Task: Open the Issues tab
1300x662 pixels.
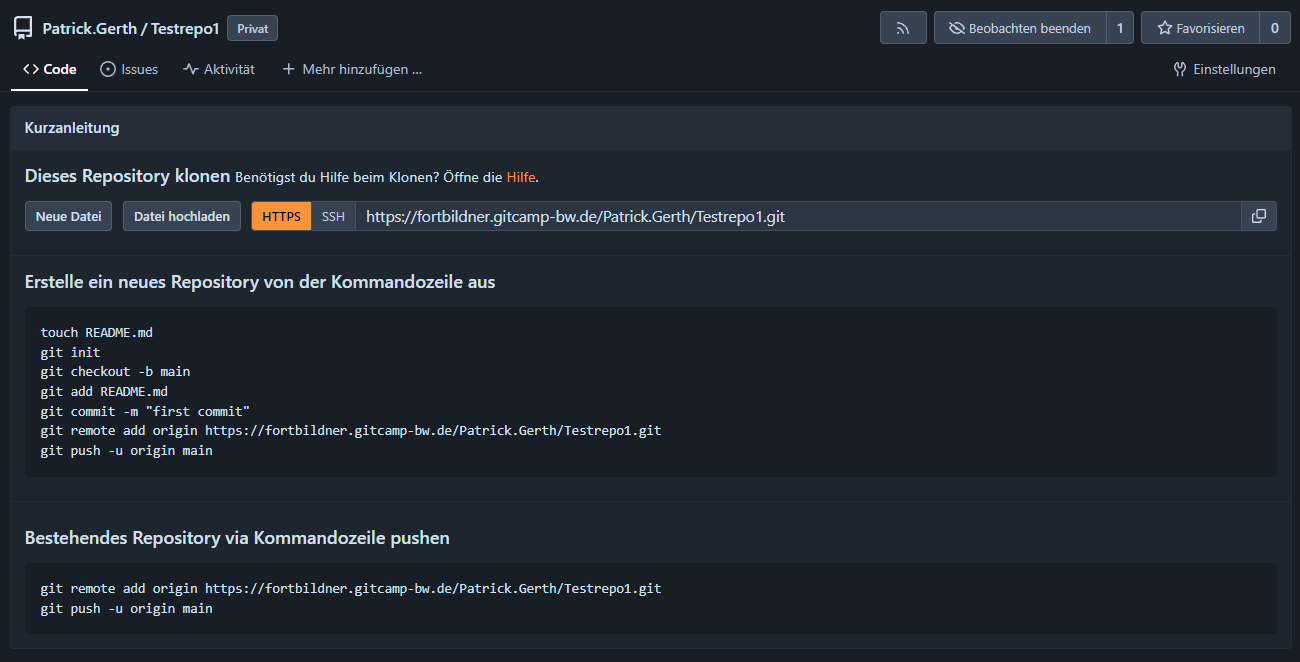Action: (x=129, y=69)
